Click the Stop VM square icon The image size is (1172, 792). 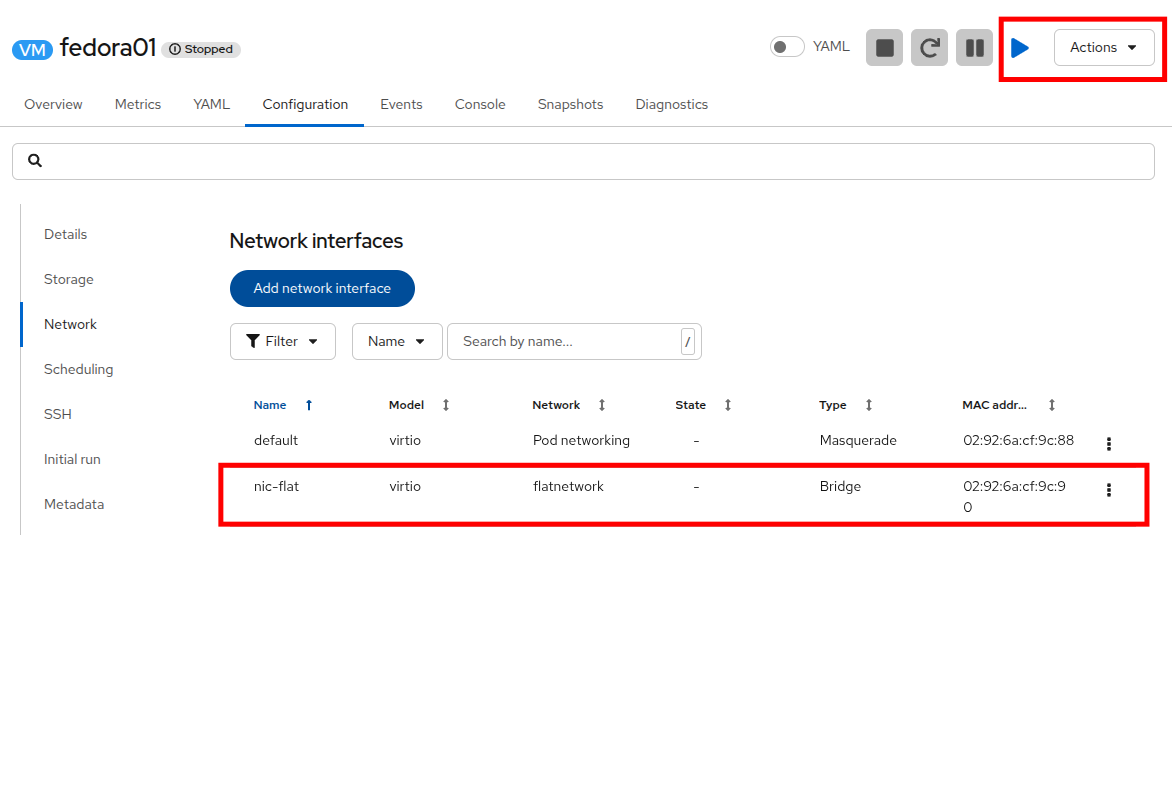pyautogui.click(x=884, y=48)
